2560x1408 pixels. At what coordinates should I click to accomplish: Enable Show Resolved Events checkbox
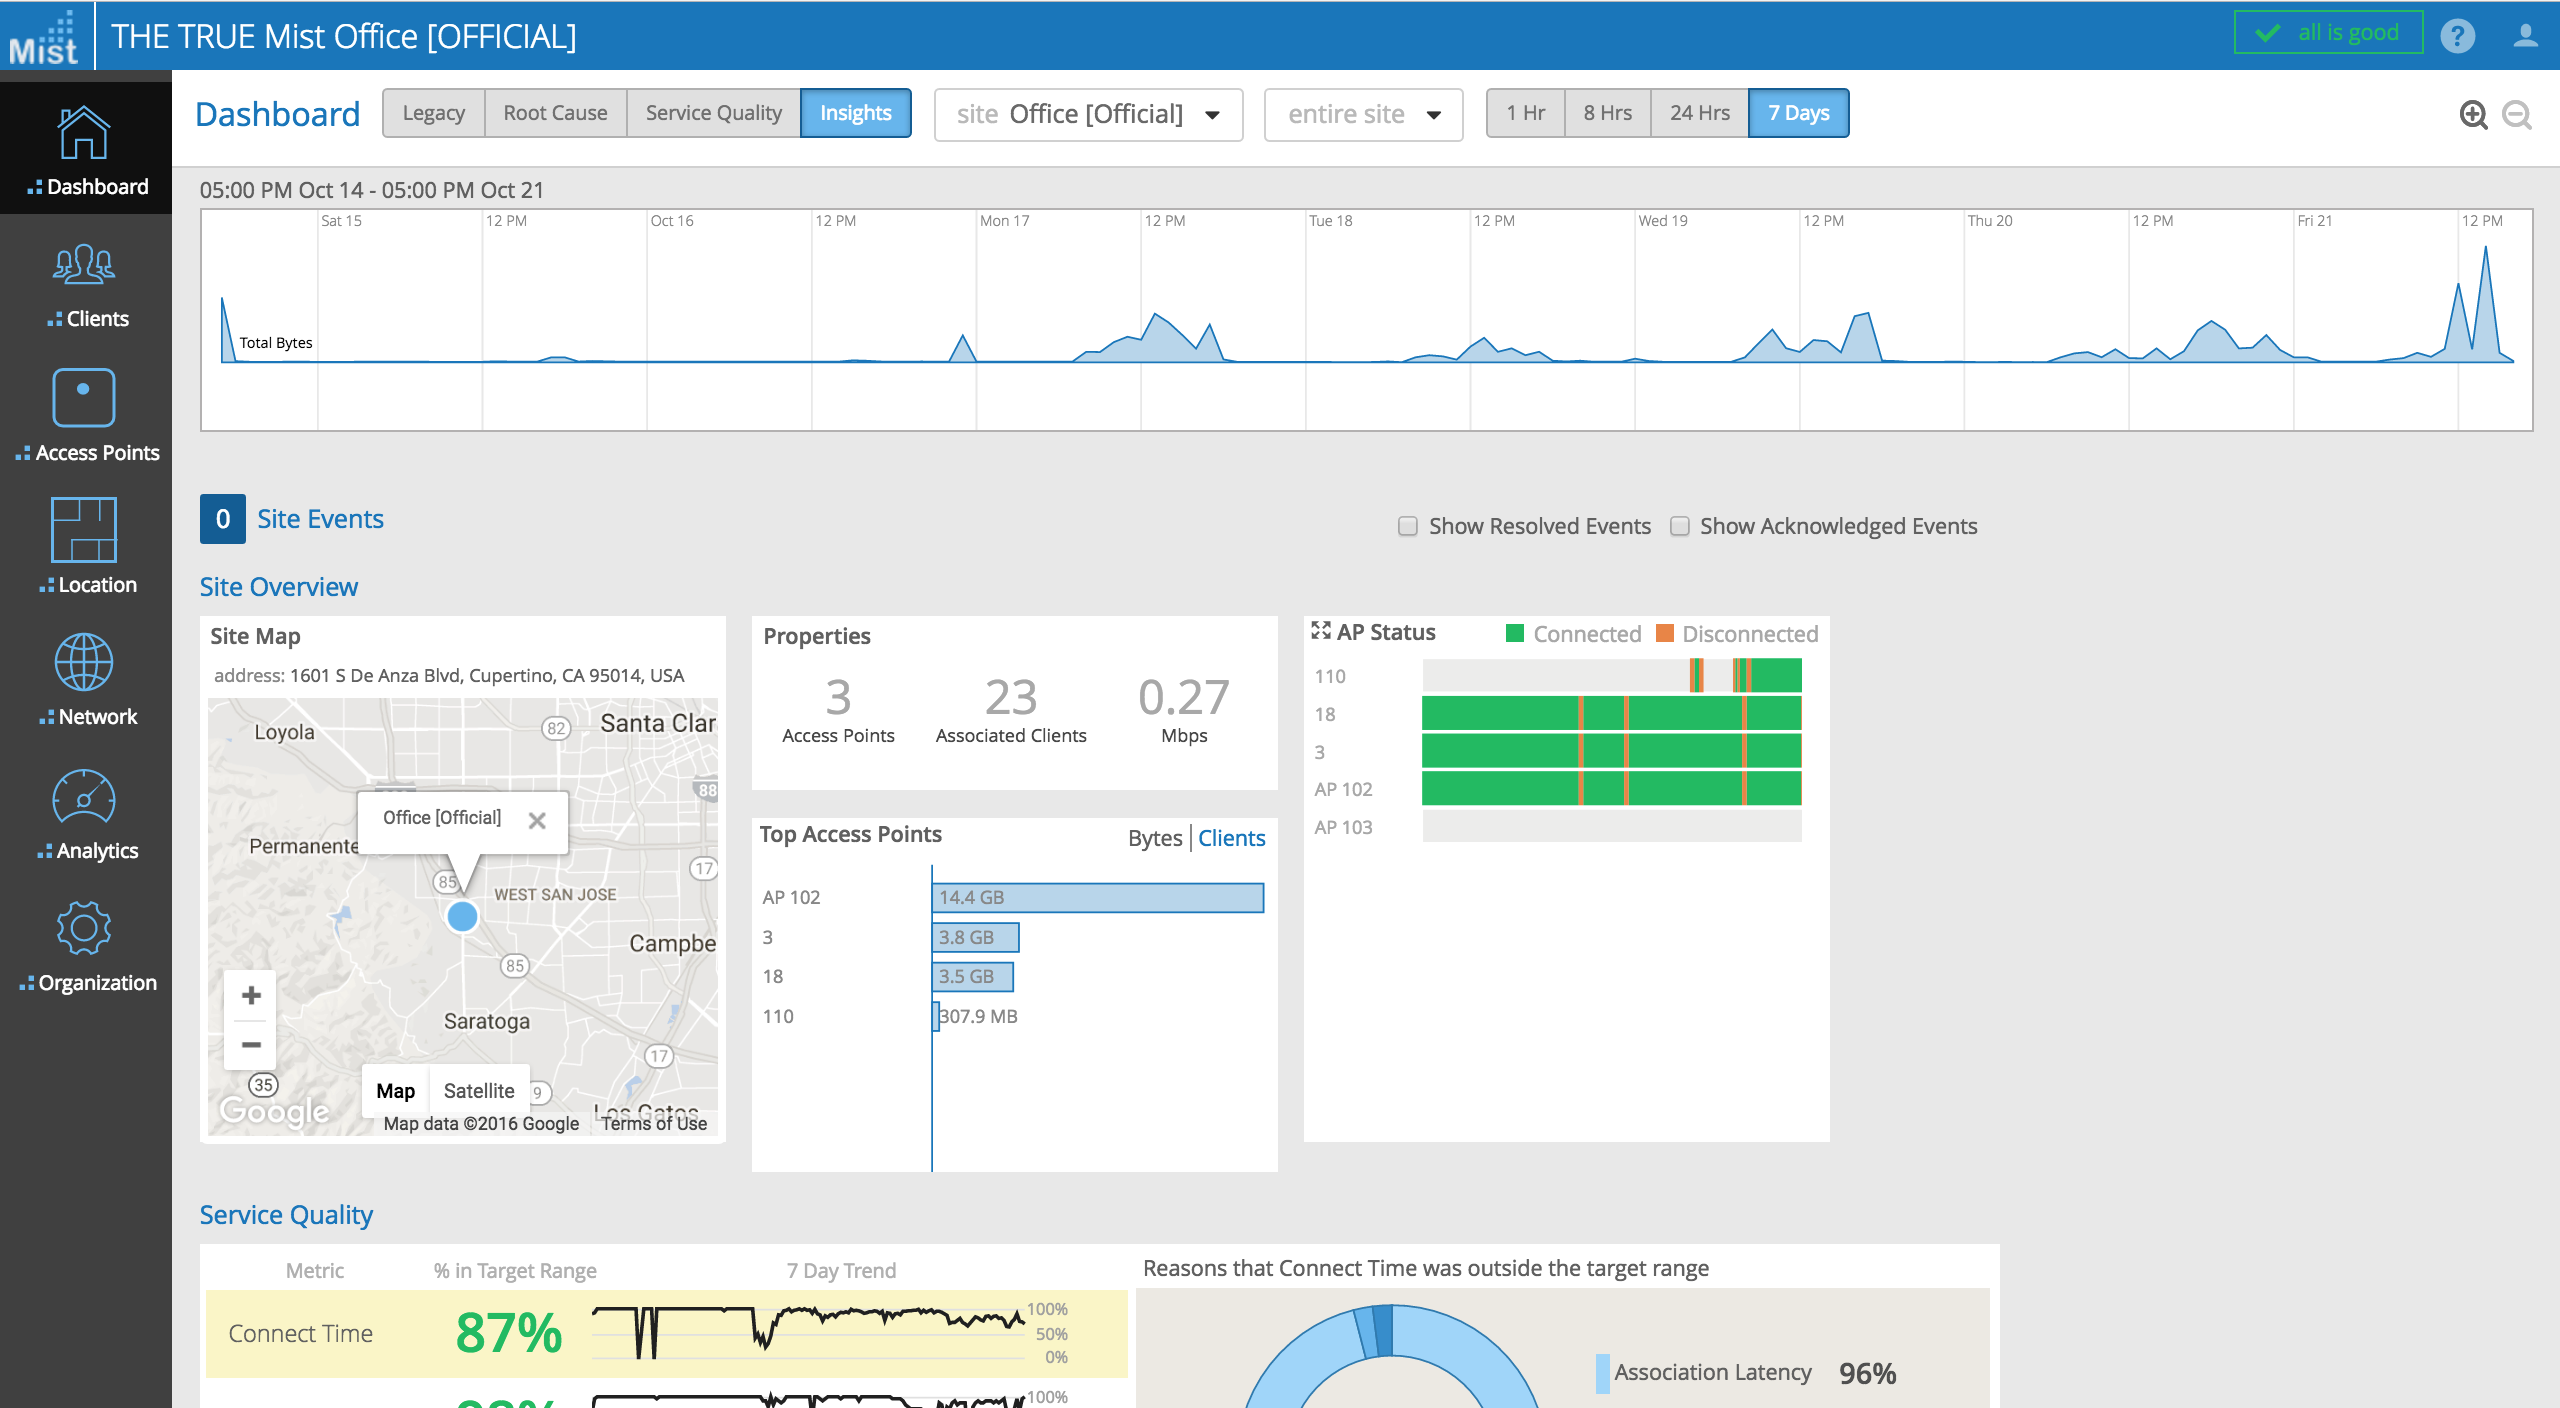tap(1407, 526)
